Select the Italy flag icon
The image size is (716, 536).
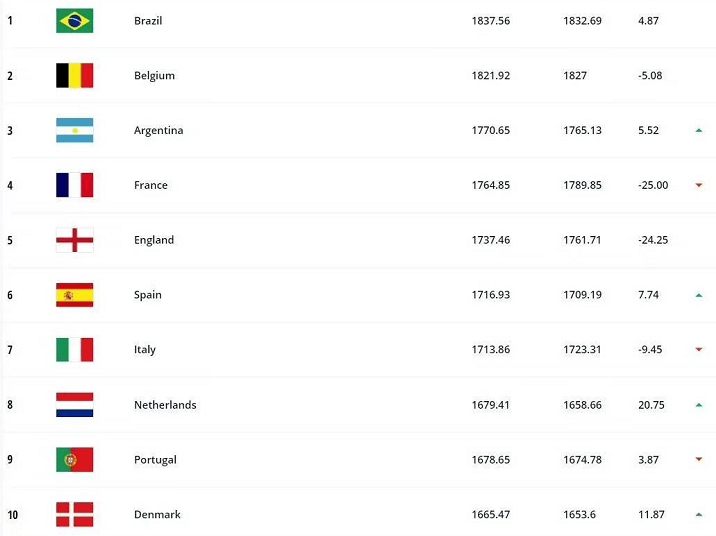(74, 350)
